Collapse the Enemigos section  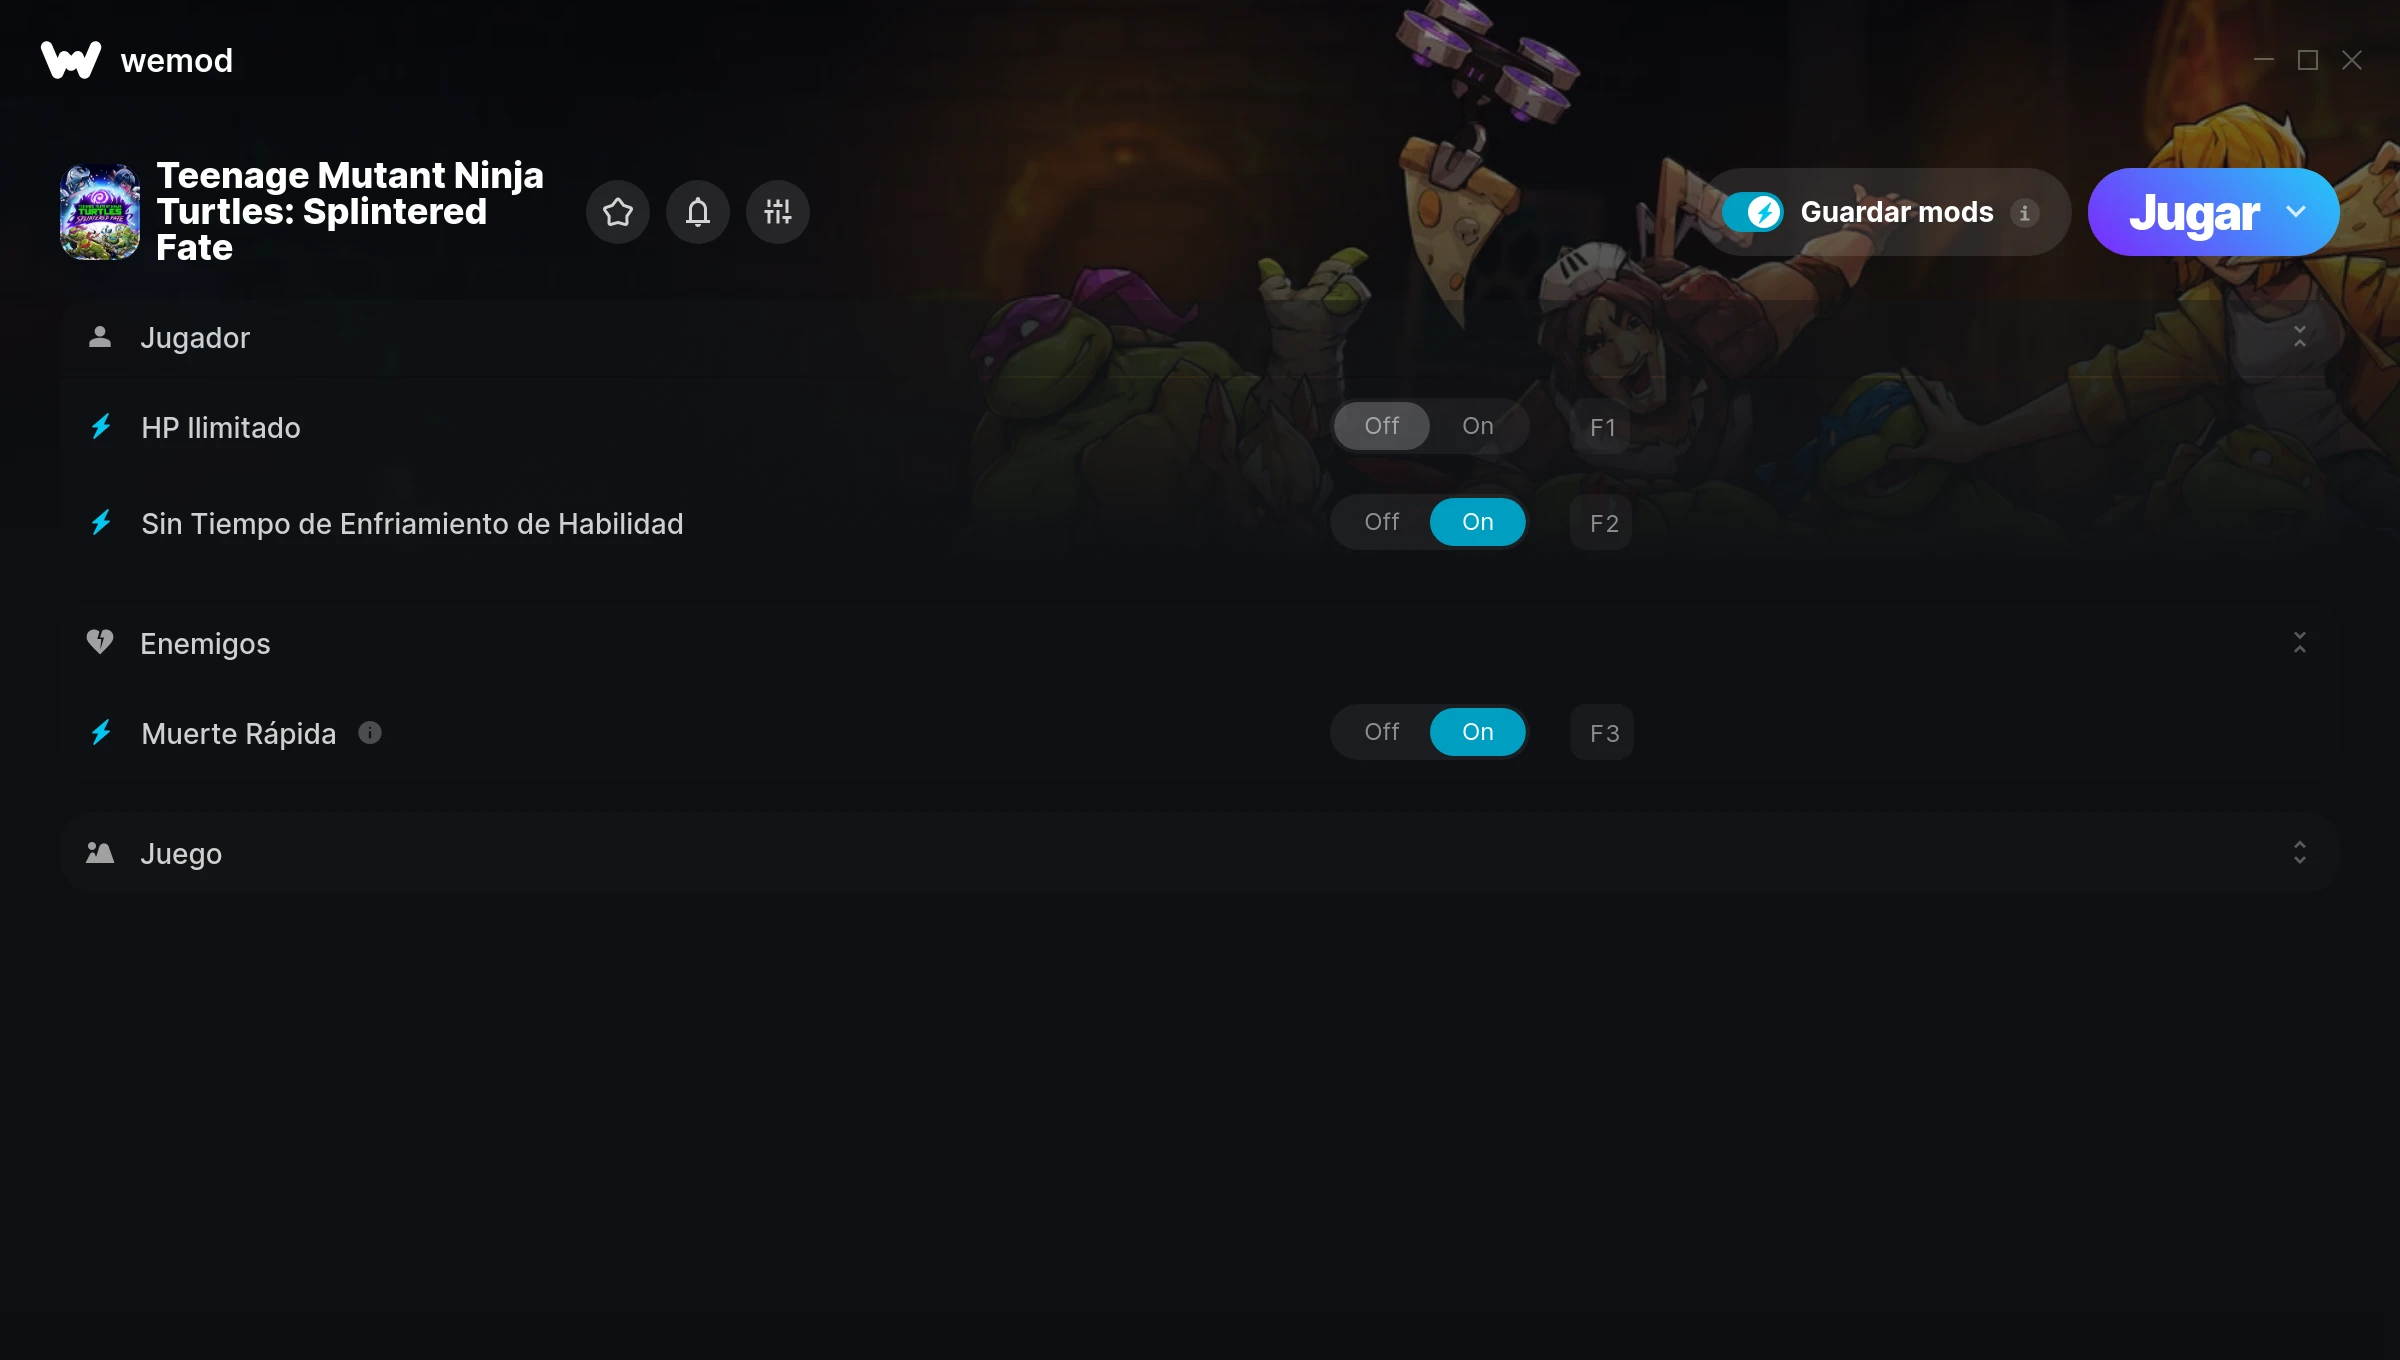tap(2300, 642)
